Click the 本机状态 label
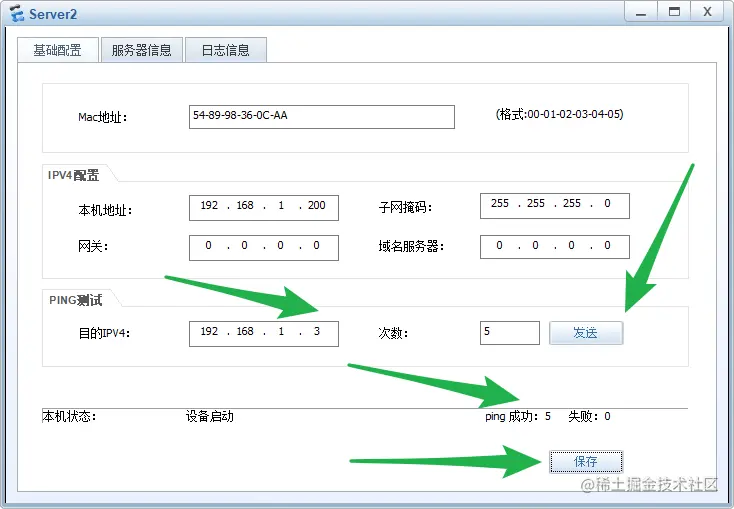This screenshot has width=734, height=509. pyautogui.click(x=69, y=416)
